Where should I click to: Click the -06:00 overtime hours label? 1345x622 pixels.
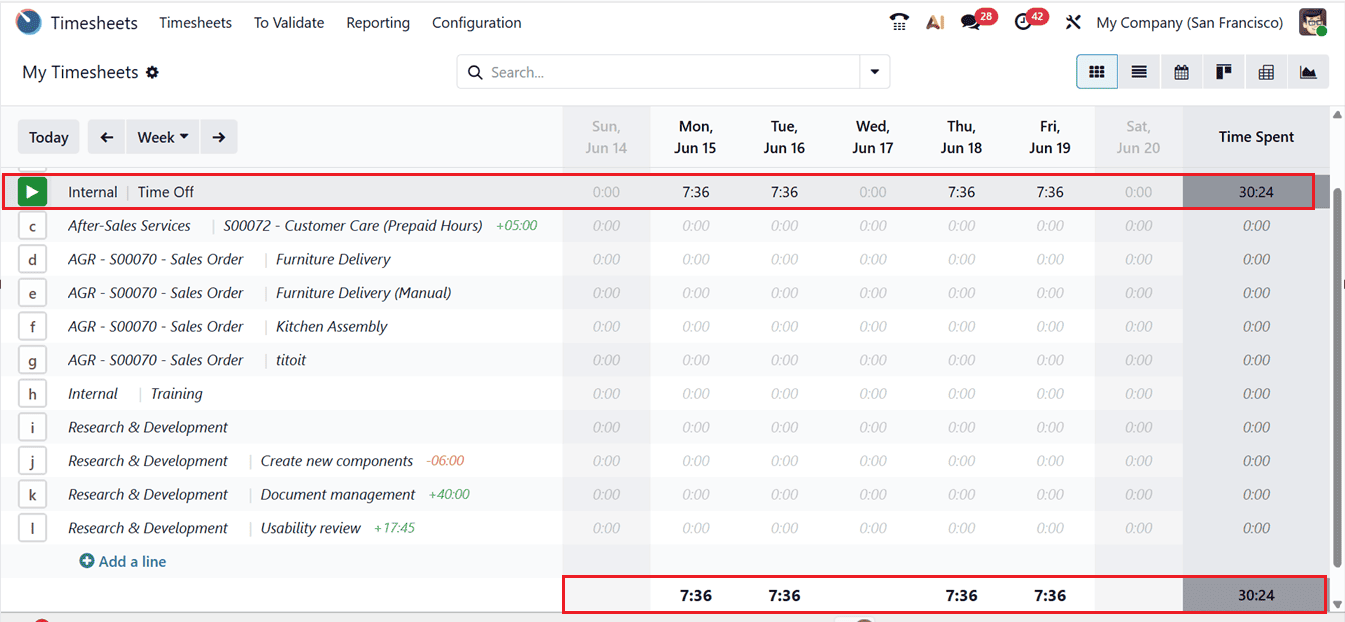[445, 461]
